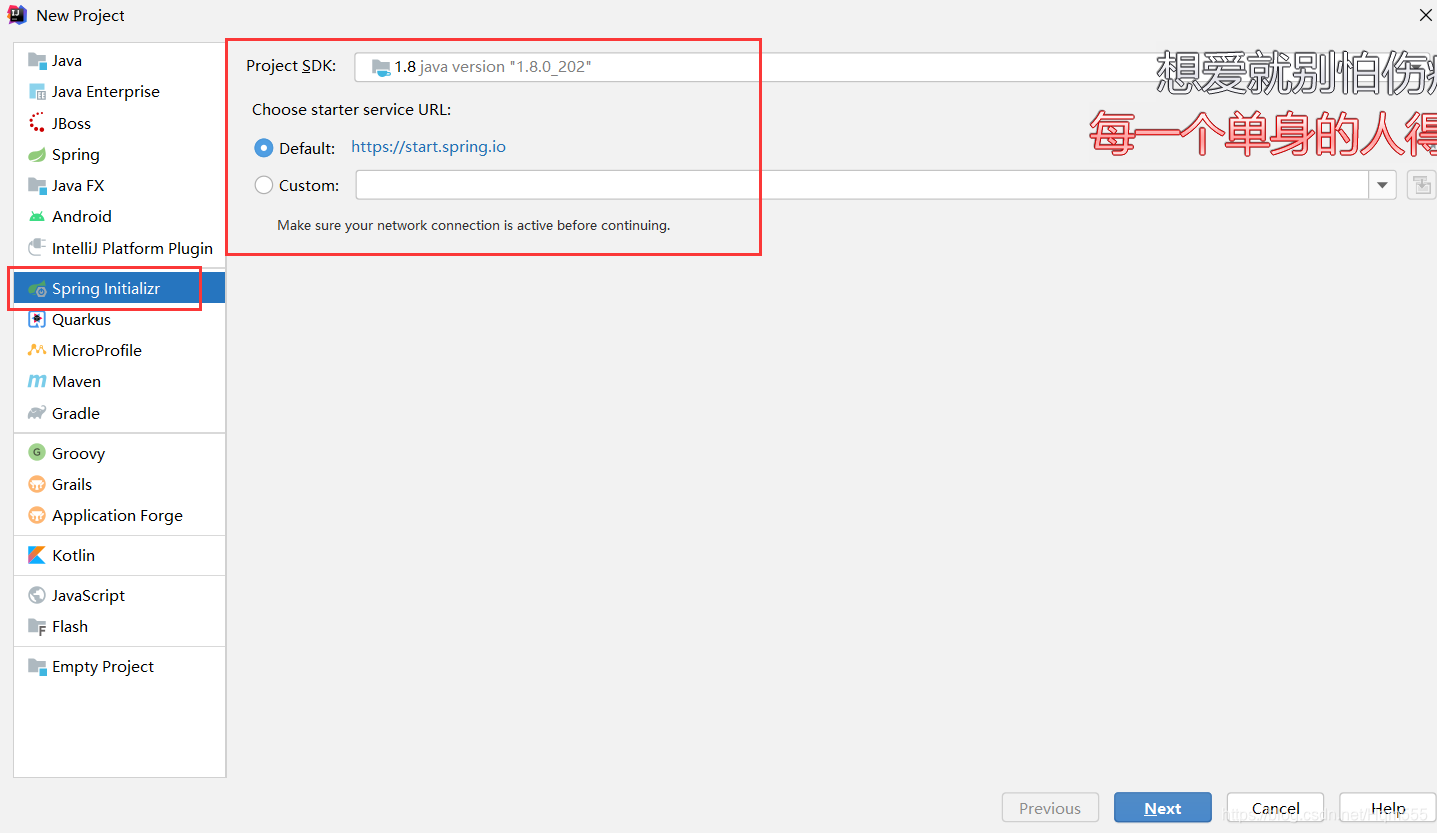Click the Kotlin K icon
1437x833 pixels.
[37, 555]
